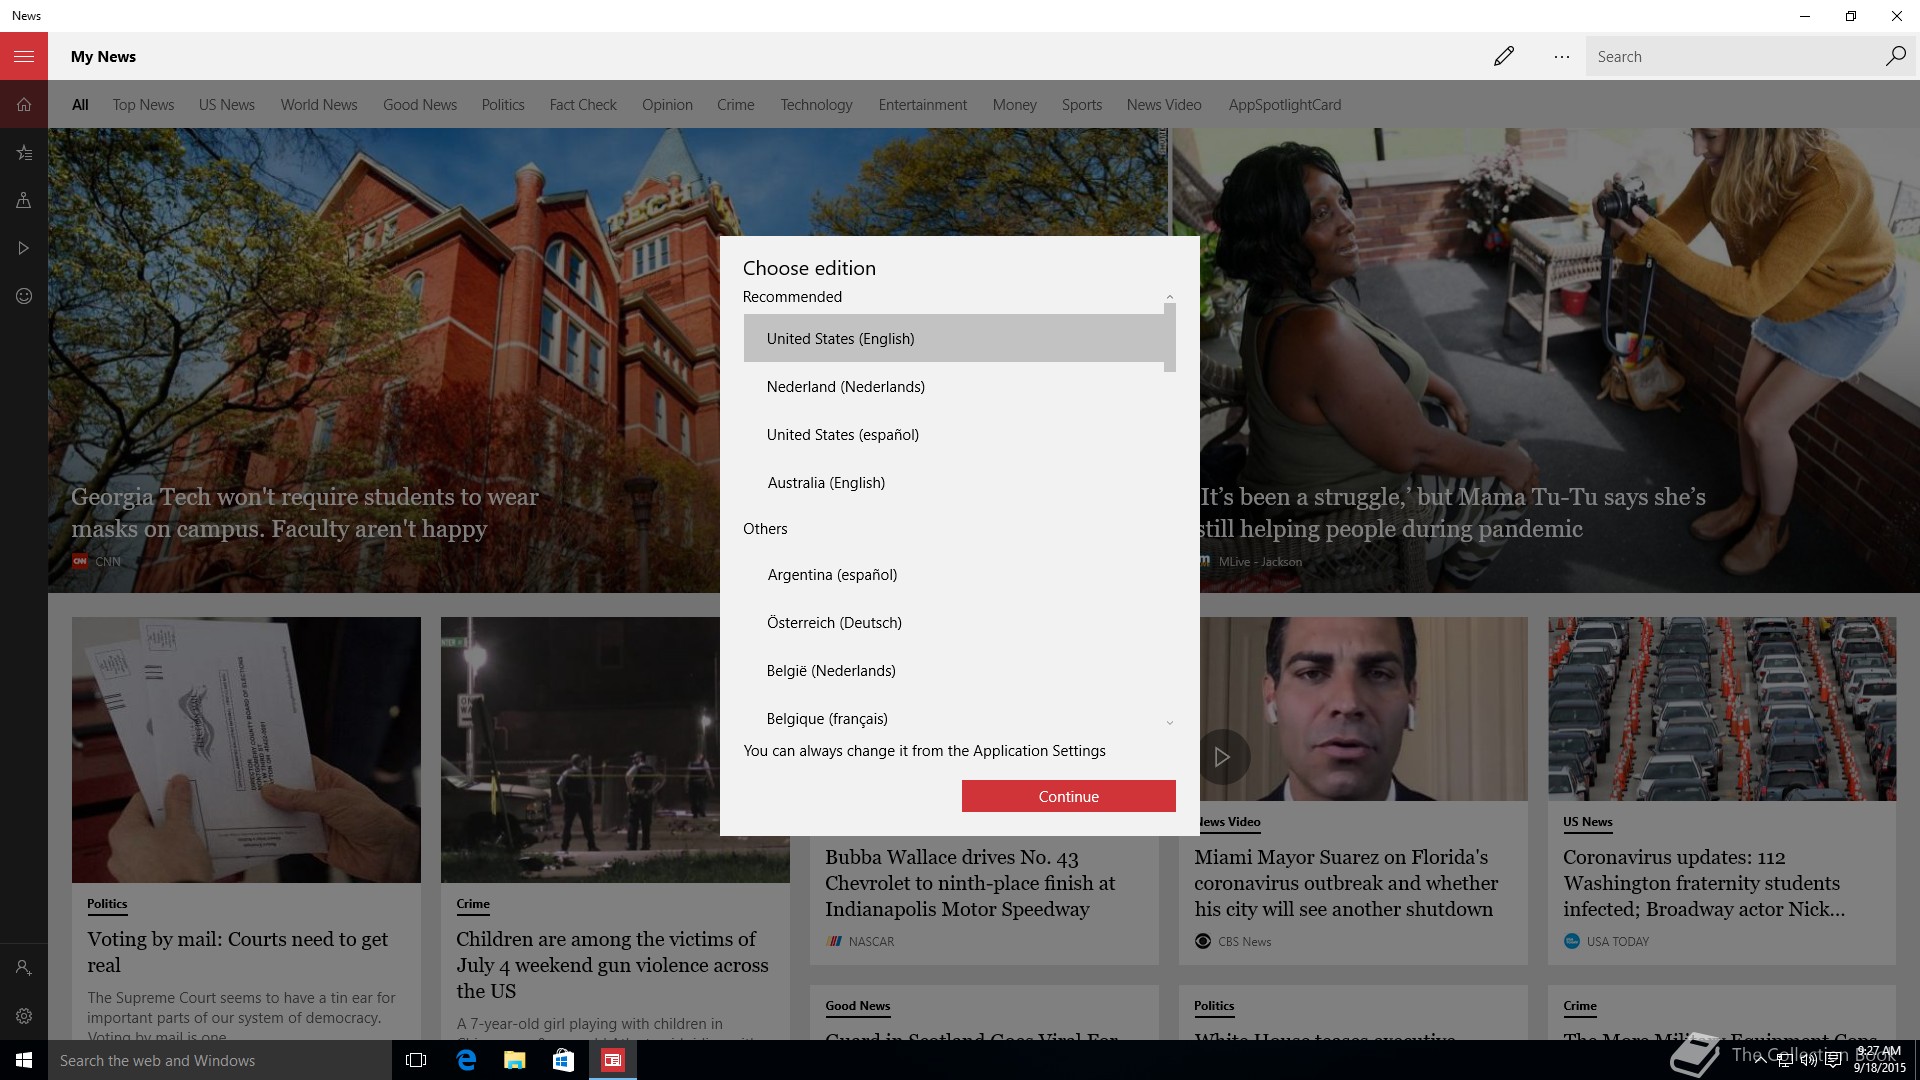Open Coronavirus updates USA TODAY article
The height and width of the screenshot is (1080, 1920).
[1704, 883]
